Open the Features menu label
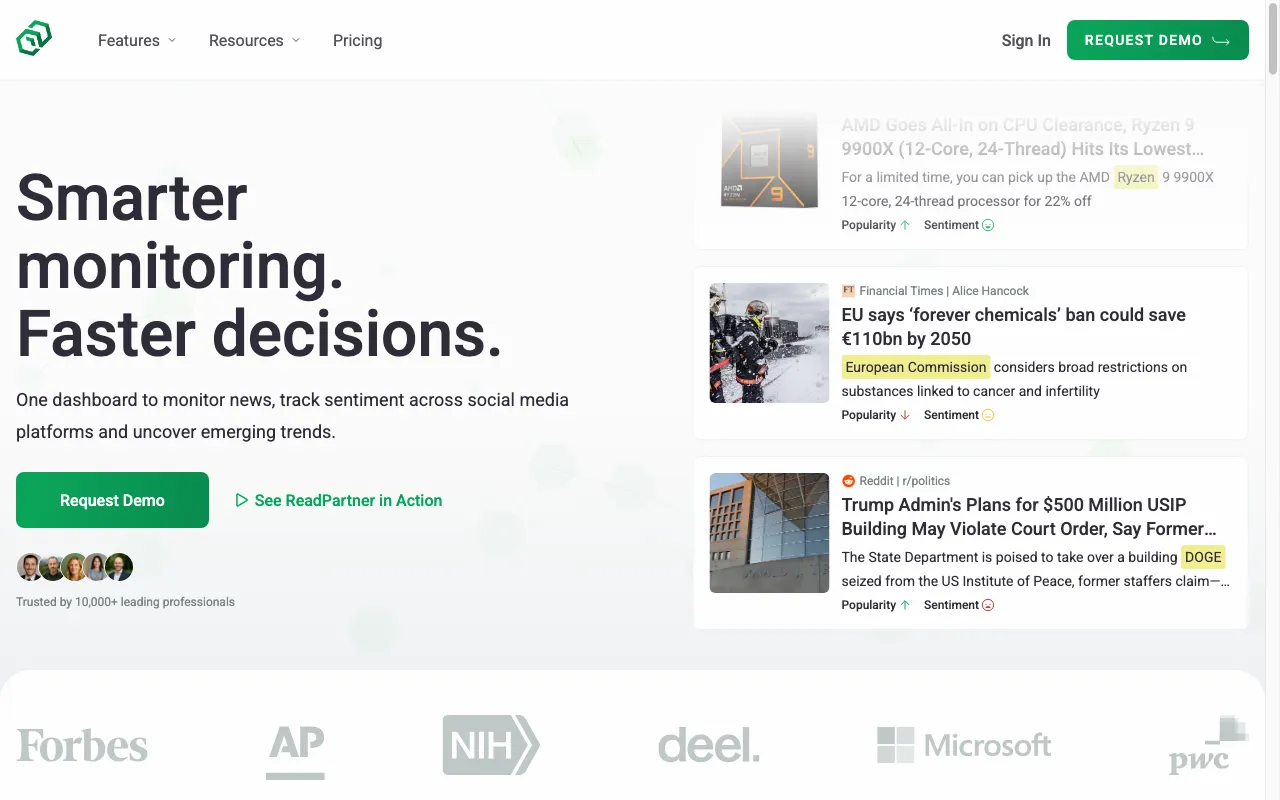Viewport: 1280px width, 800px height. 129,41
